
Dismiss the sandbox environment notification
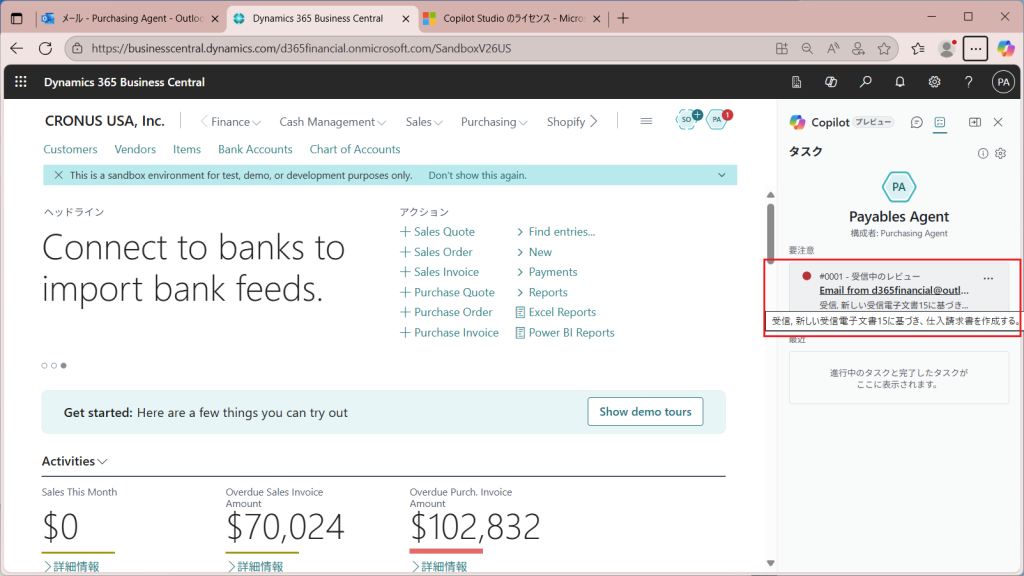(x=58, y=175)
